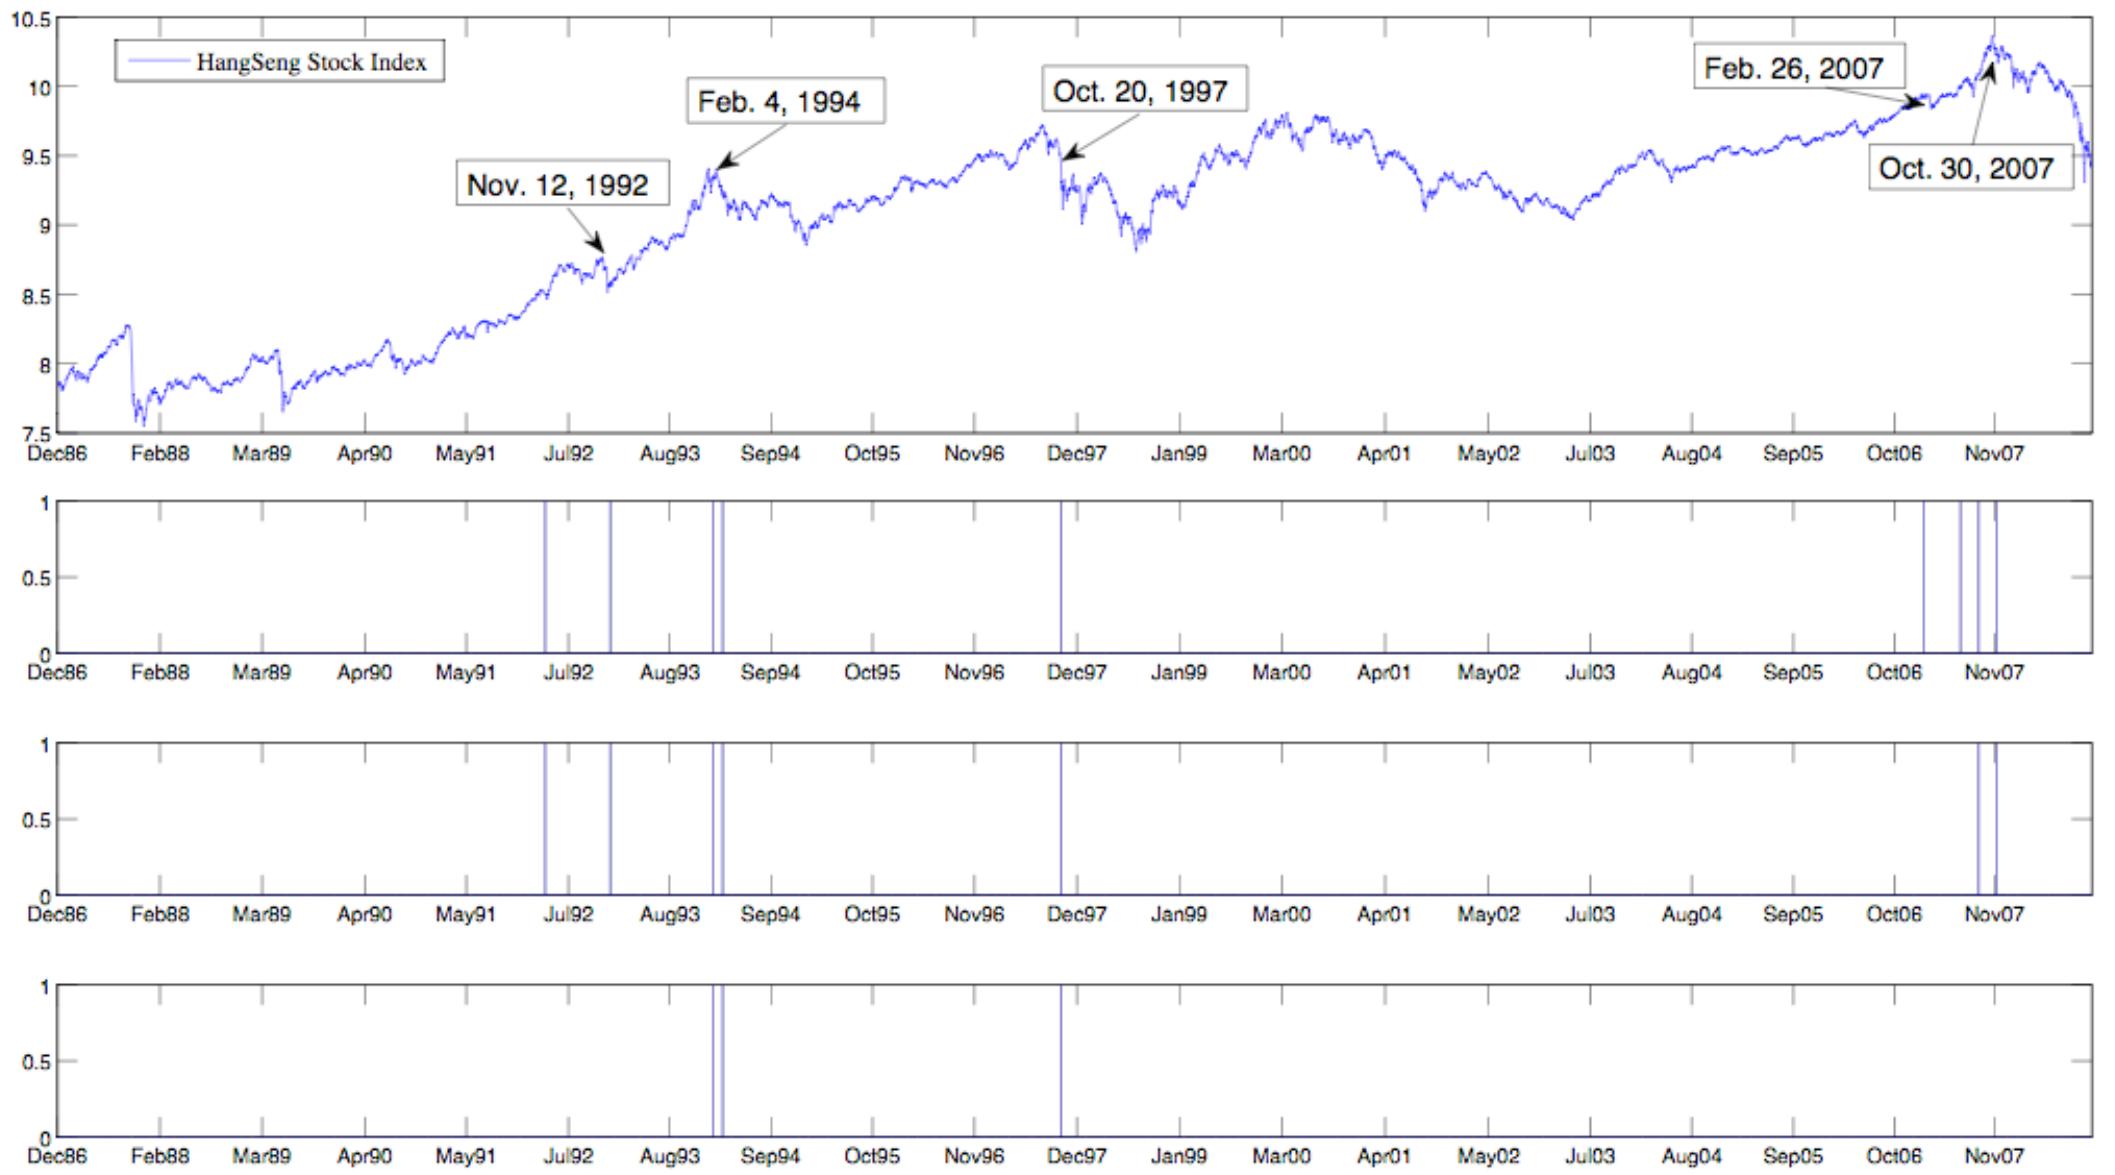Screen dimensions: 2115x1175
Task: Click Dec97 on the lowest chart's x-axis
Action: [x=1076, y=1156]
